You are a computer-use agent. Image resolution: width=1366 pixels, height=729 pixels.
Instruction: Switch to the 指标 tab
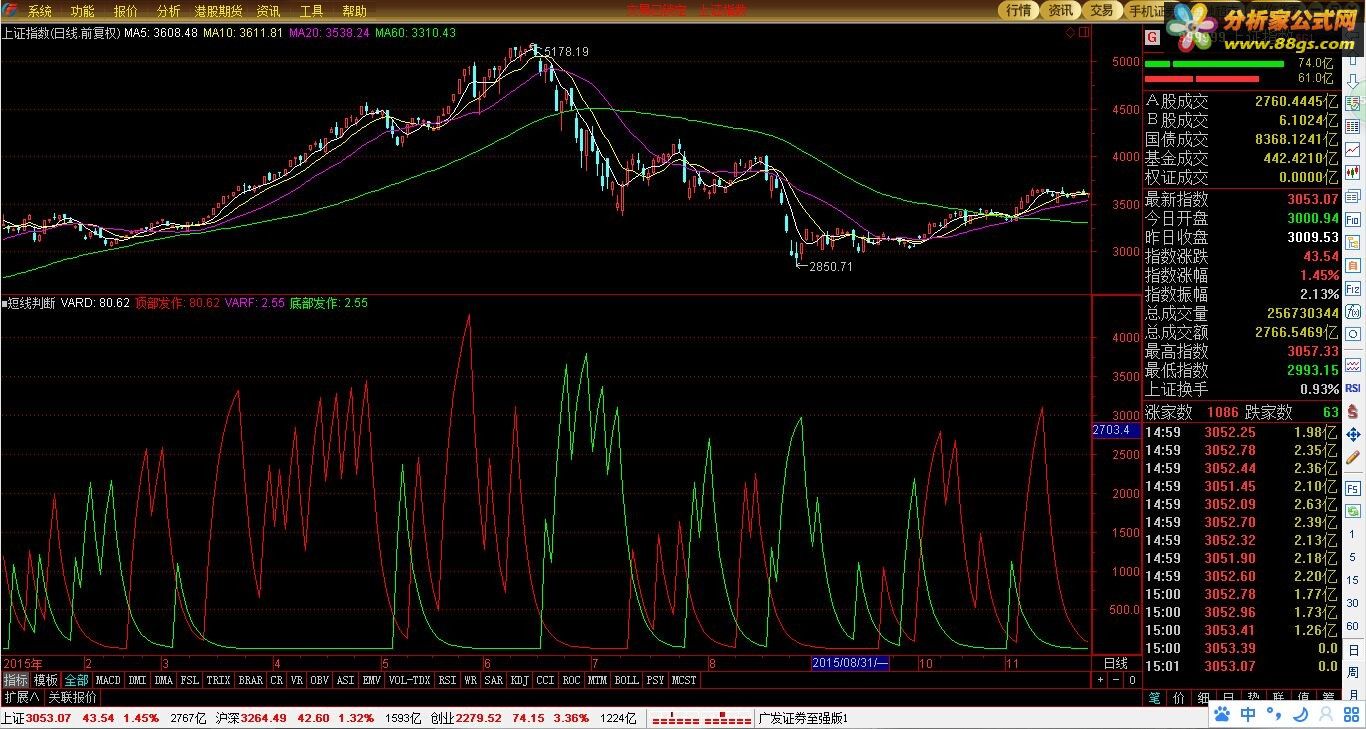(15, 680)
